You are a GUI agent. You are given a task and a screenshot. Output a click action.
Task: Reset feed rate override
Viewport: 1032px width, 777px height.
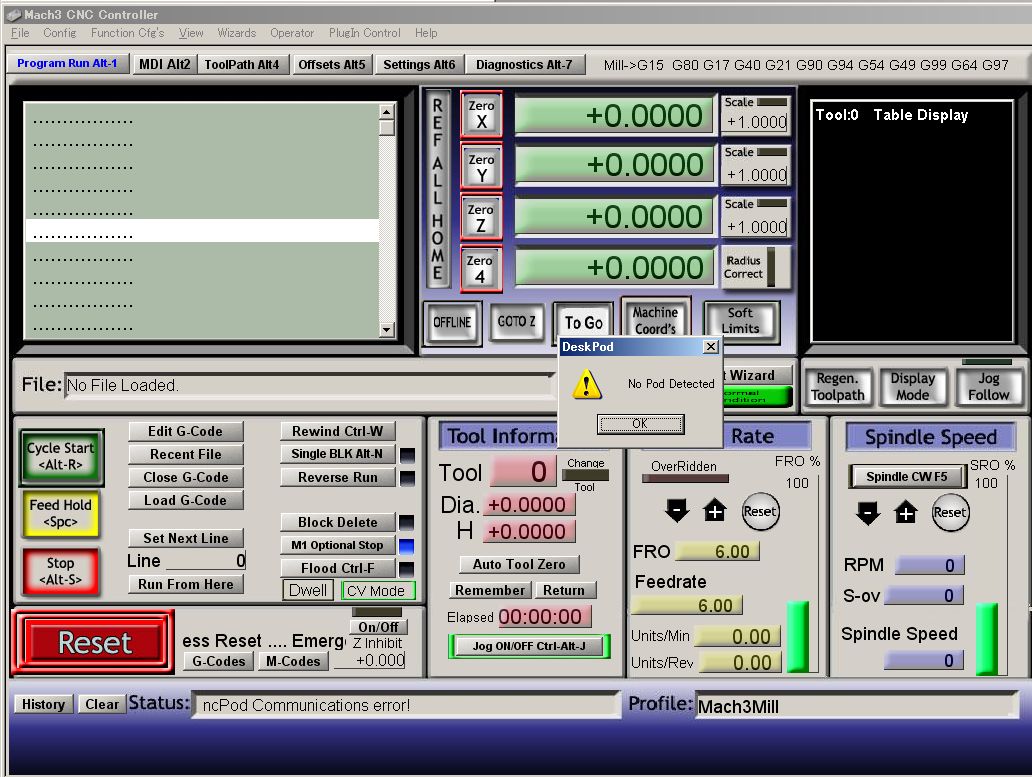(x=760, y=511)
